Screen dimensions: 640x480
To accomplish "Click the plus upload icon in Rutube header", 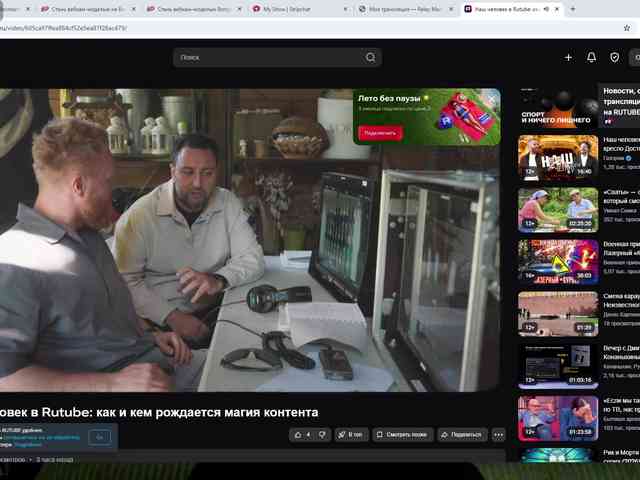I will [x=568, y=58].
